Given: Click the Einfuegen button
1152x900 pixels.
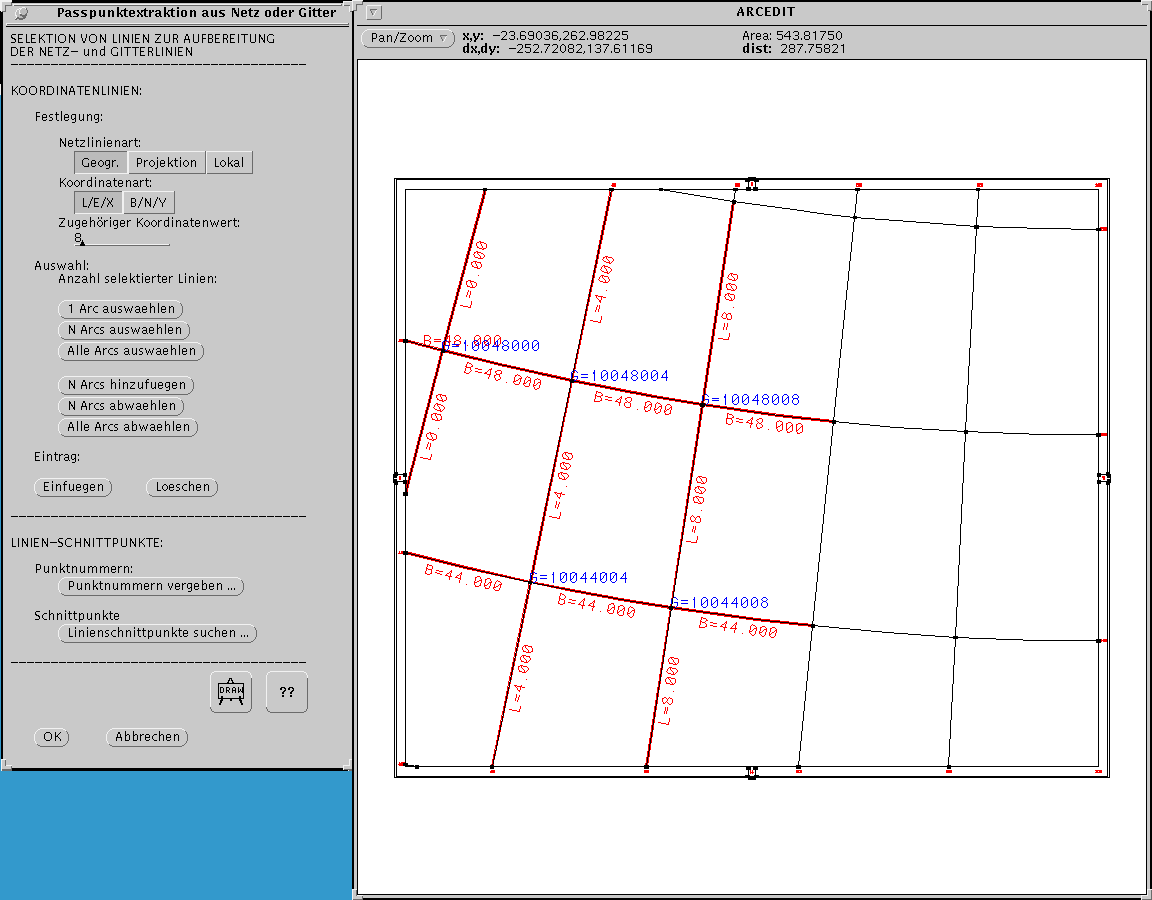Looking at the screenshot, I should tap(73, 487).
